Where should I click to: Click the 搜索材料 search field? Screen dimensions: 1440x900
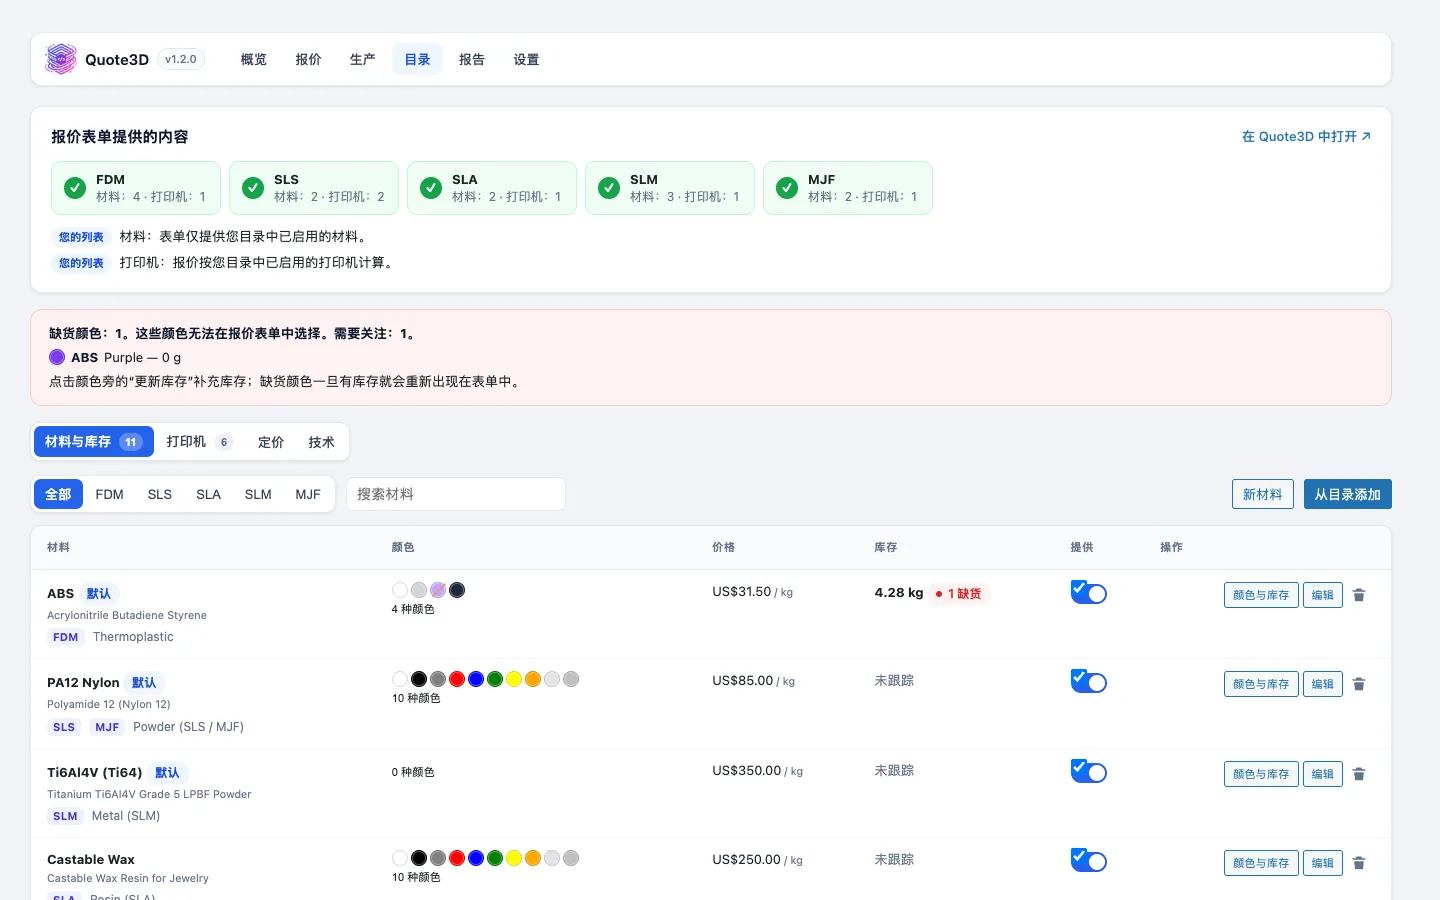point(456,494)
